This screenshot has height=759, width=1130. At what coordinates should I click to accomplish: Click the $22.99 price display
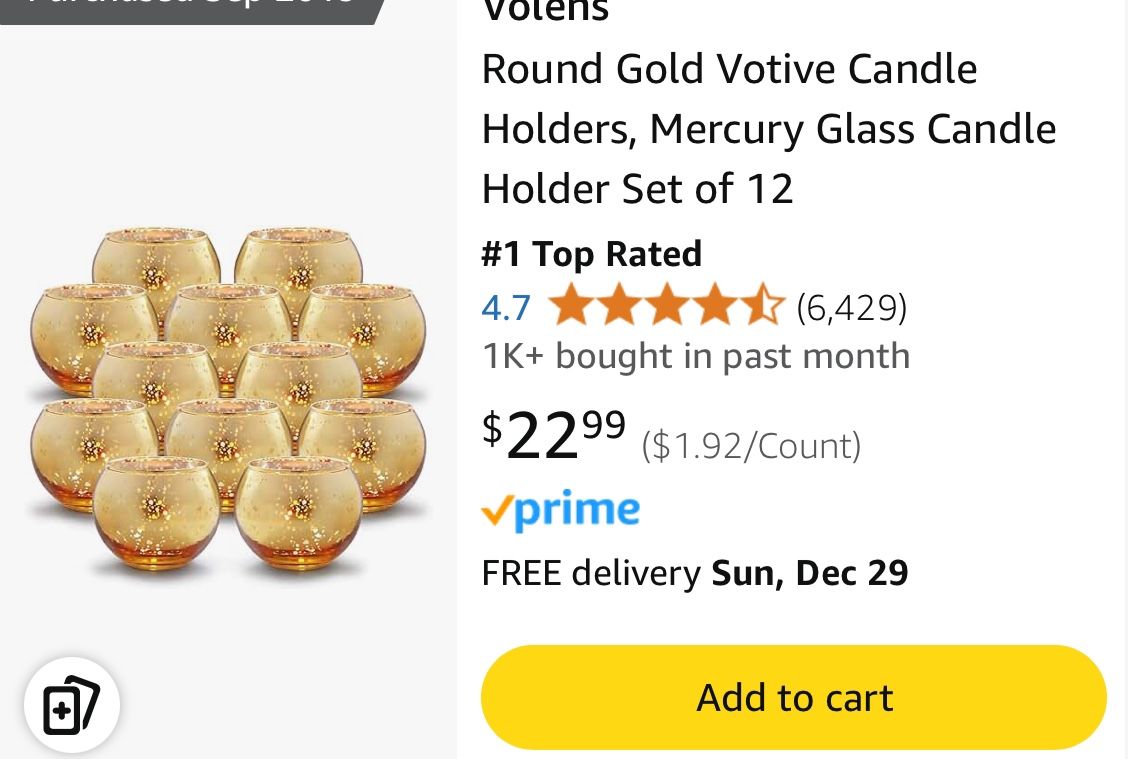tap(550, 438)
